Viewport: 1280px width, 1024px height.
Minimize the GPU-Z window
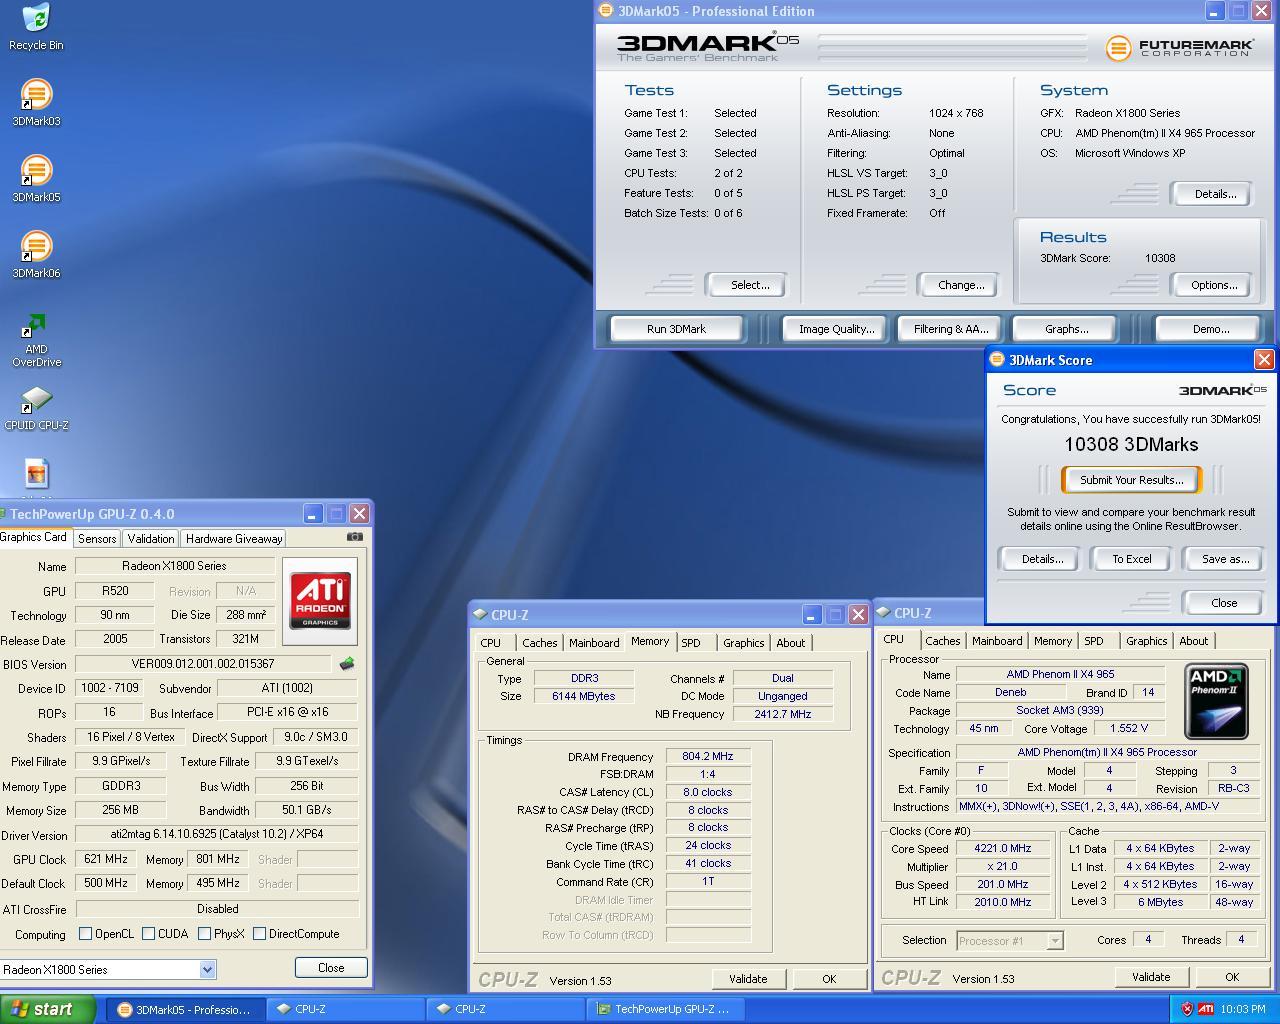312,514
